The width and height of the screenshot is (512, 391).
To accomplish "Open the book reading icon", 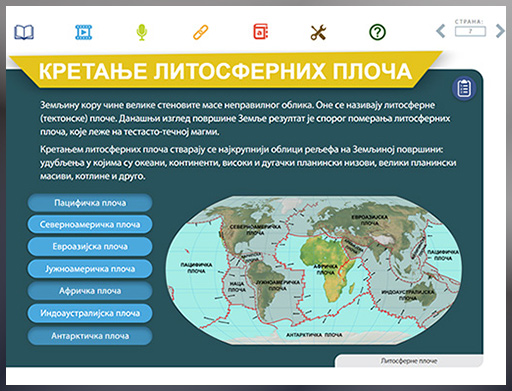I will (x=24, y=32).
